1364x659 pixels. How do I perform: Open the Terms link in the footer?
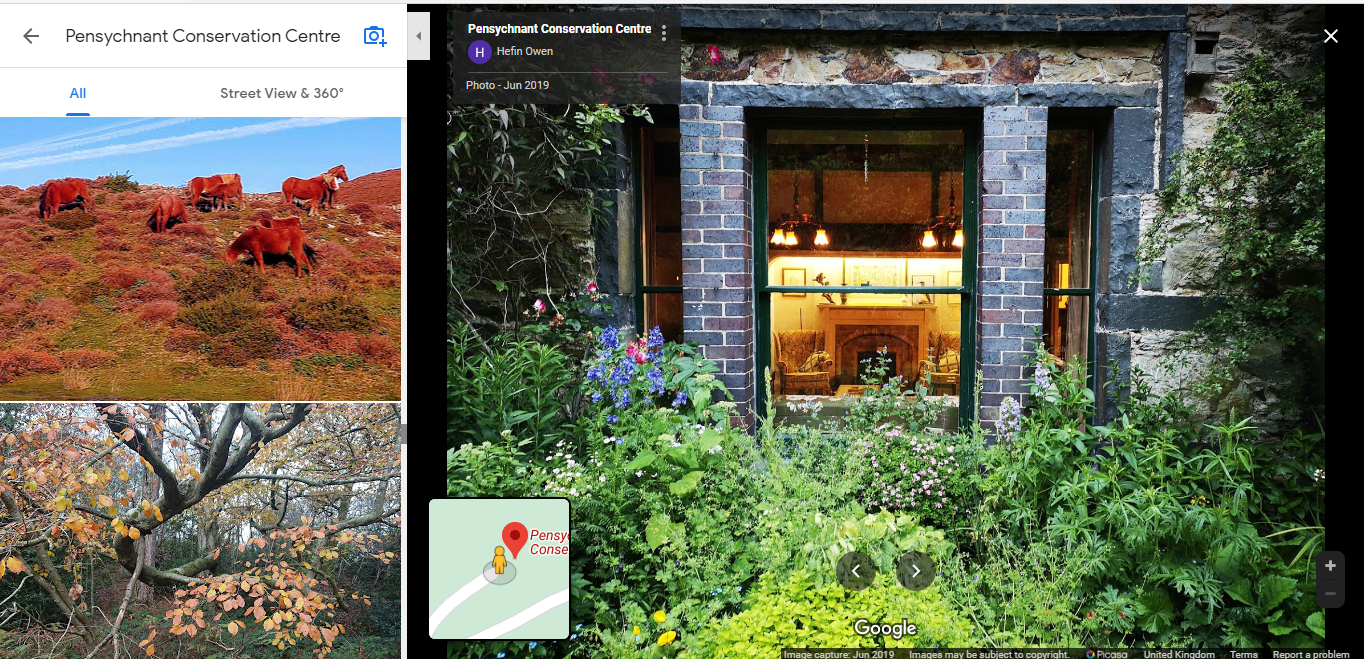(x=1244, y=654)
